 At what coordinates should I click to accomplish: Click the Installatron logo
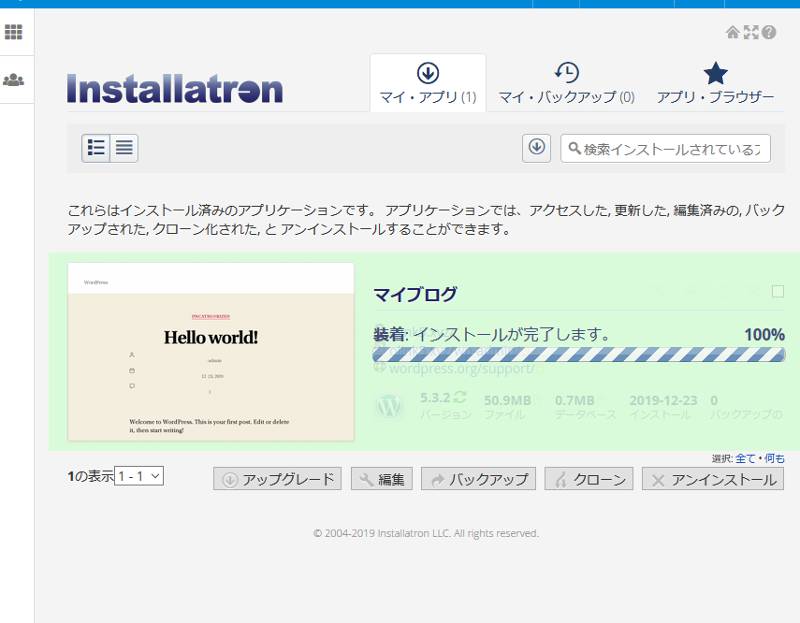coord(174,89)
